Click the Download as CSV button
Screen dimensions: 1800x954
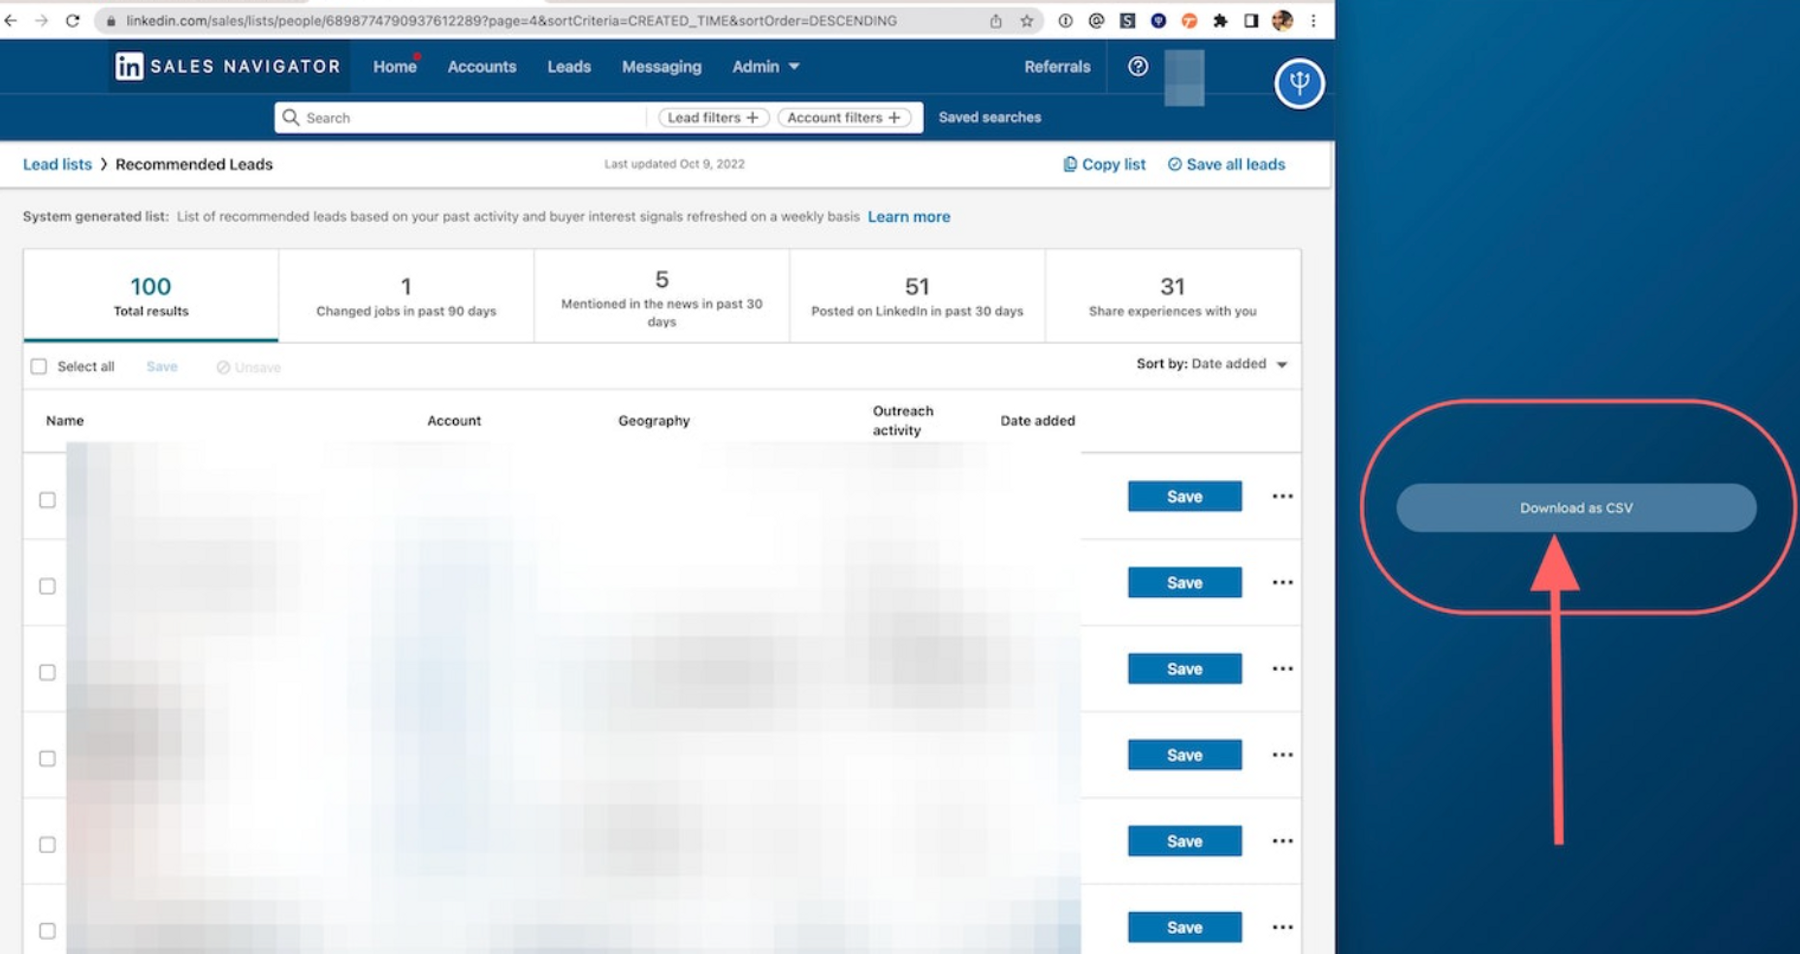(x=1576, y=508)
